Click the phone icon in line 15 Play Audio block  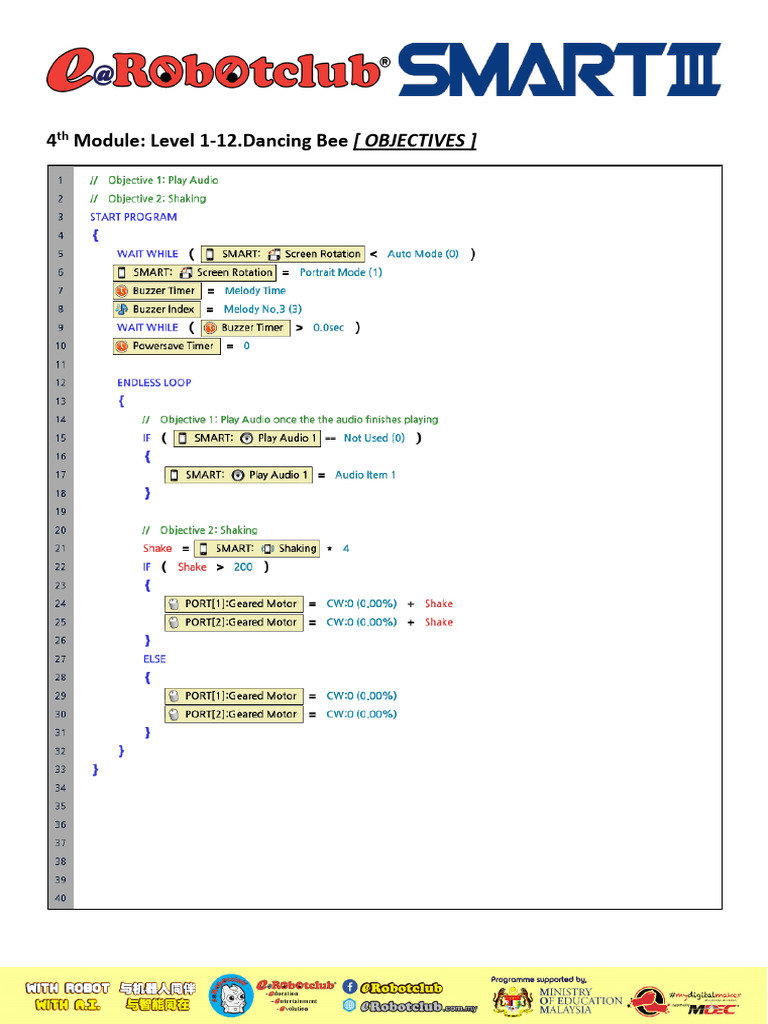click(x=183, y=438)
